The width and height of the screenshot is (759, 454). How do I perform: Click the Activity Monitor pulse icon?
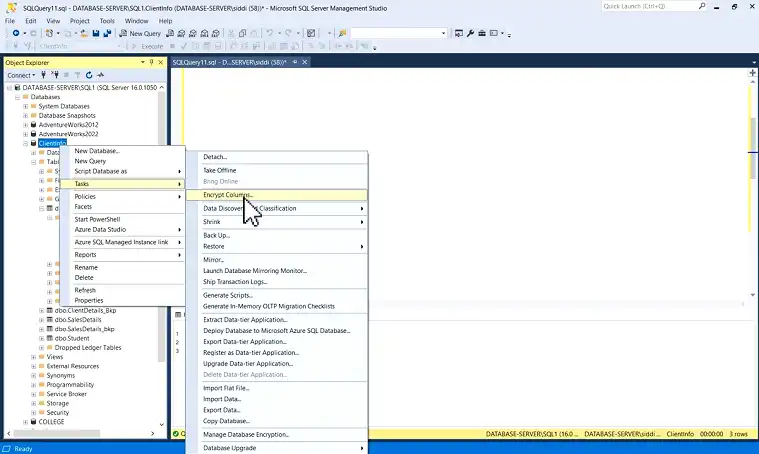pos(100,75)
